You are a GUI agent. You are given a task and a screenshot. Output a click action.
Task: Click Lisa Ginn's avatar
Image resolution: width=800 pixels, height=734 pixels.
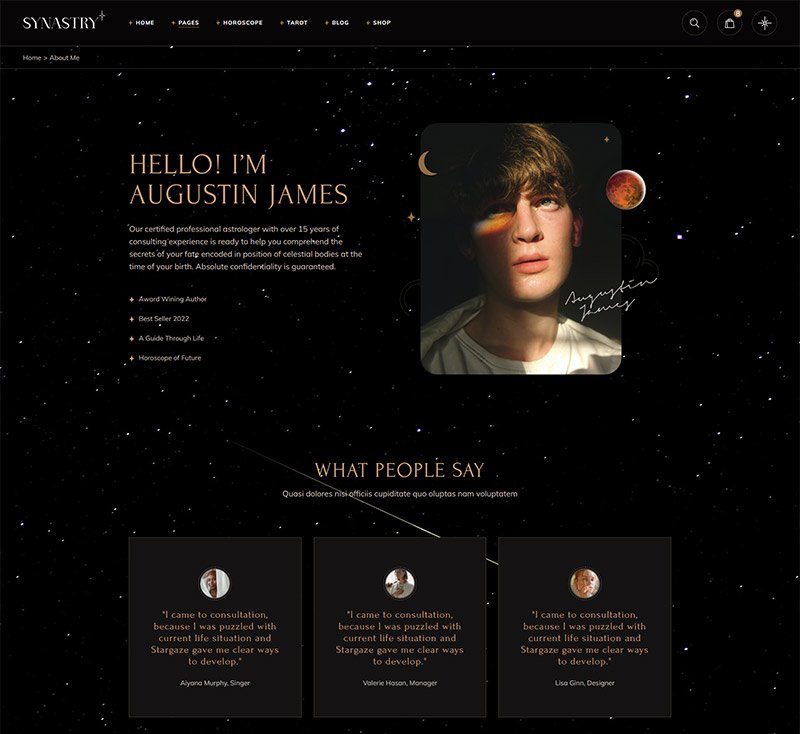pyautogui.click(x=584, y=582)
